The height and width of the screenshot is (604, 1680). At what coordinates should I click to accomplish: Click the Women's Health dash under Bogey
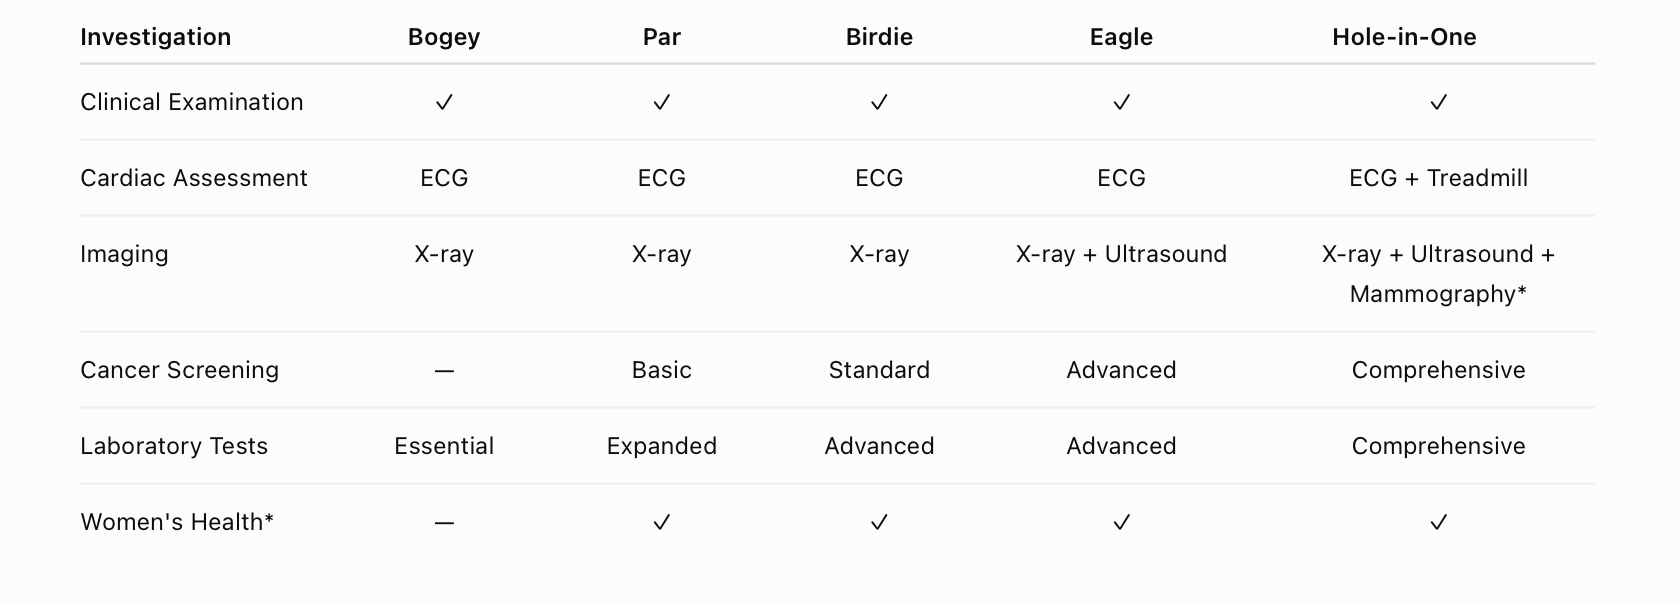(x=444, y=523)
